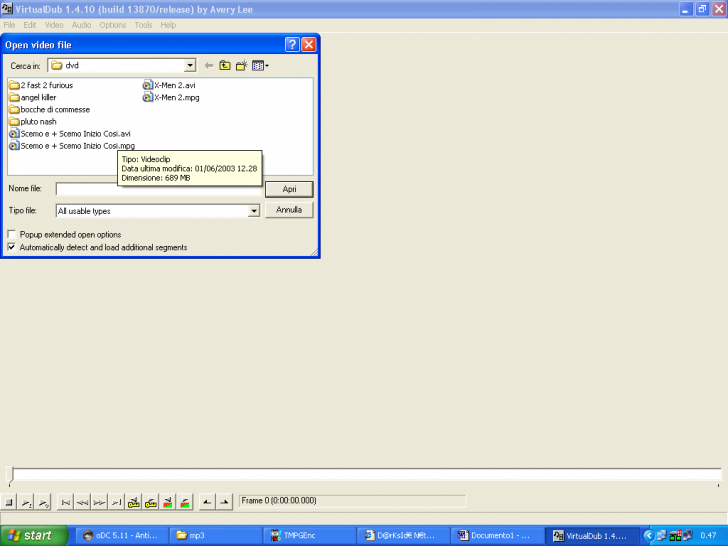The width and height of the screenshot is (728, 546).
Task: Click the Nome file input field
Action: (158, 189)
